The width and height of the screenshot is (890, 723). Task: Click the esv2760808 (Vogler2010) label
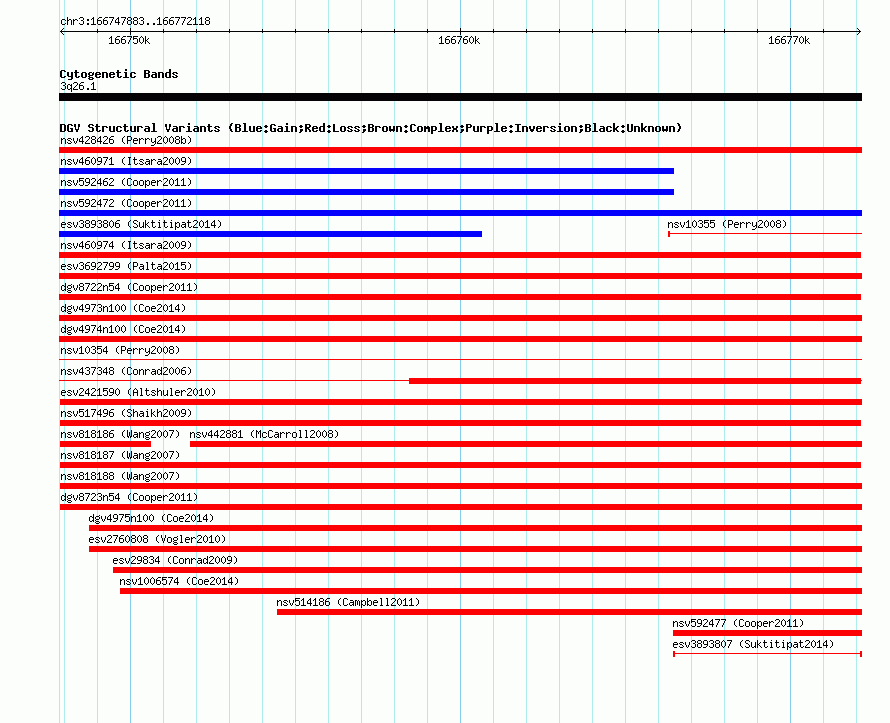pyautogui.click(x=157, y=539)
